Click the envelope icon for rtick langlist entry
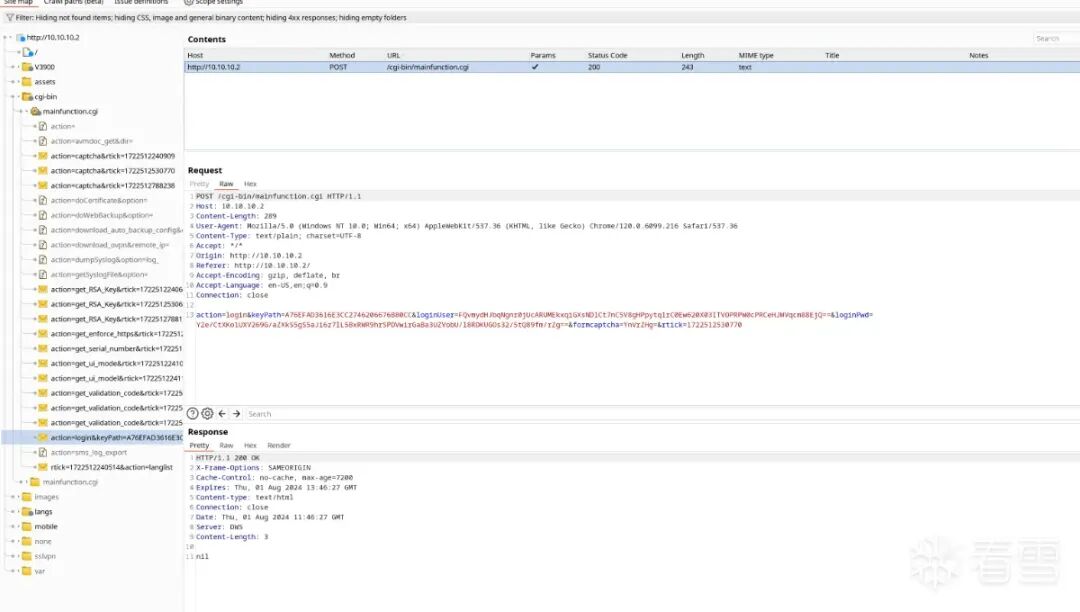The width and height of the screenshot is (1080, 612). tap(43, 467)
